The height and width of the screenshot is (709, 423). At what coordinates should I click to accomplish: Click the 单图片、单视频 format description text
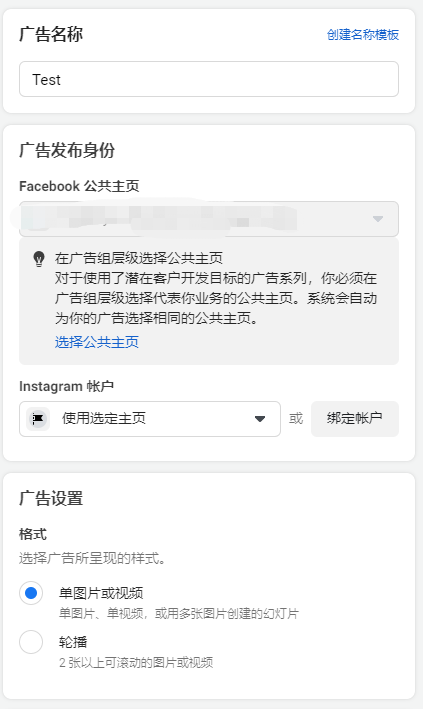[x=179, y=614]
